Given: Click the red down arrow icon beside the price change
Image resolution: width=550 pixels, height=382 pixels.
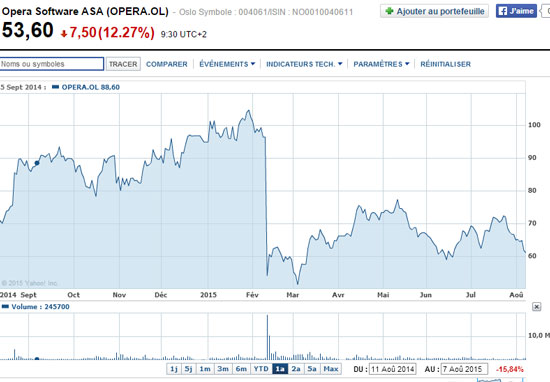Looking at the screenshot, I should (x=64, y=34).
